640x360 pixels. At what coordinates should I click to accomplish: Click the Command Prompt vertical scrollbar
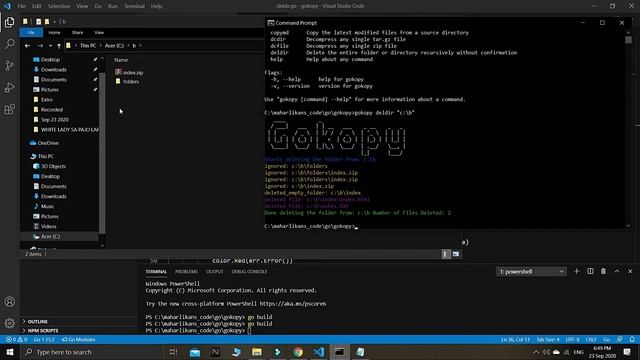[x=629, y=129]
